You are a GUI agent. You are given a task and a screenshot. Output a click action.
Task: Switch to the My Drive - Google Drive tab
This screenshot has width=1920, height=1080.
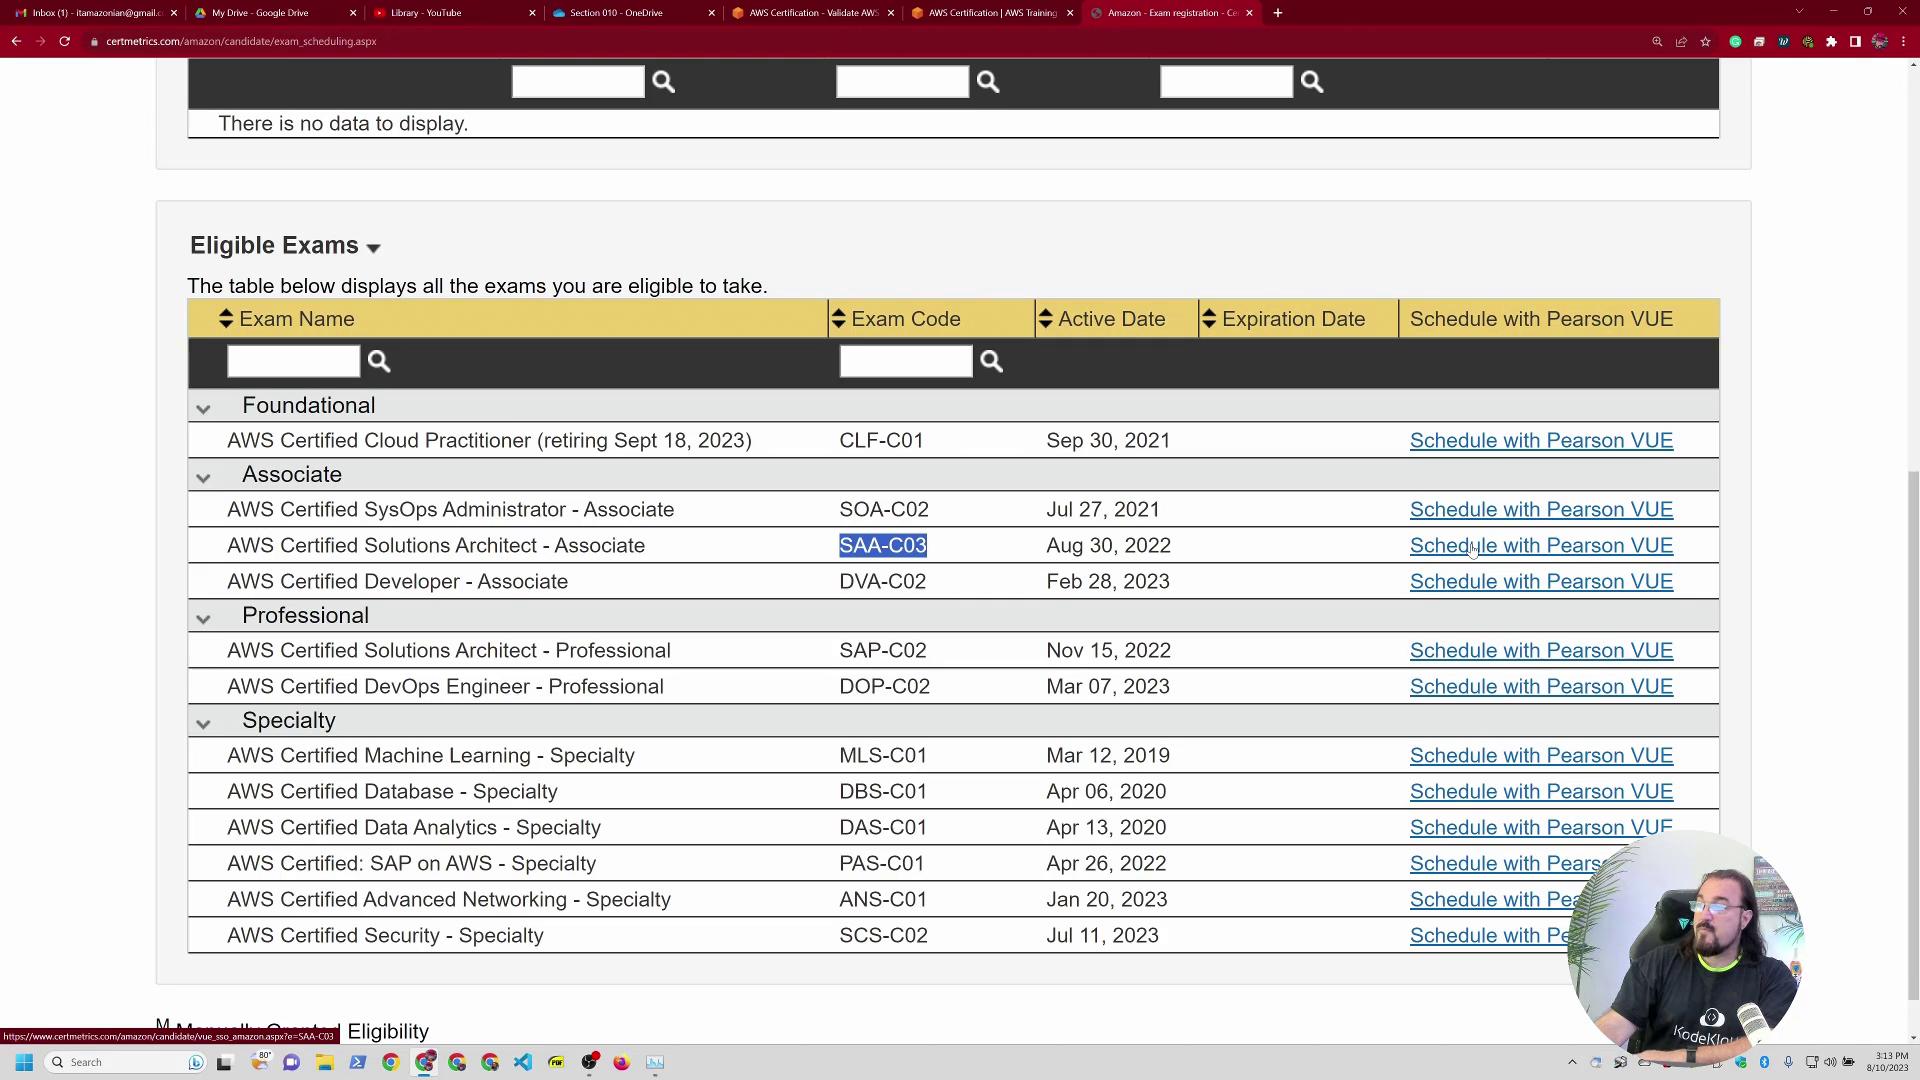coord(260,13)
